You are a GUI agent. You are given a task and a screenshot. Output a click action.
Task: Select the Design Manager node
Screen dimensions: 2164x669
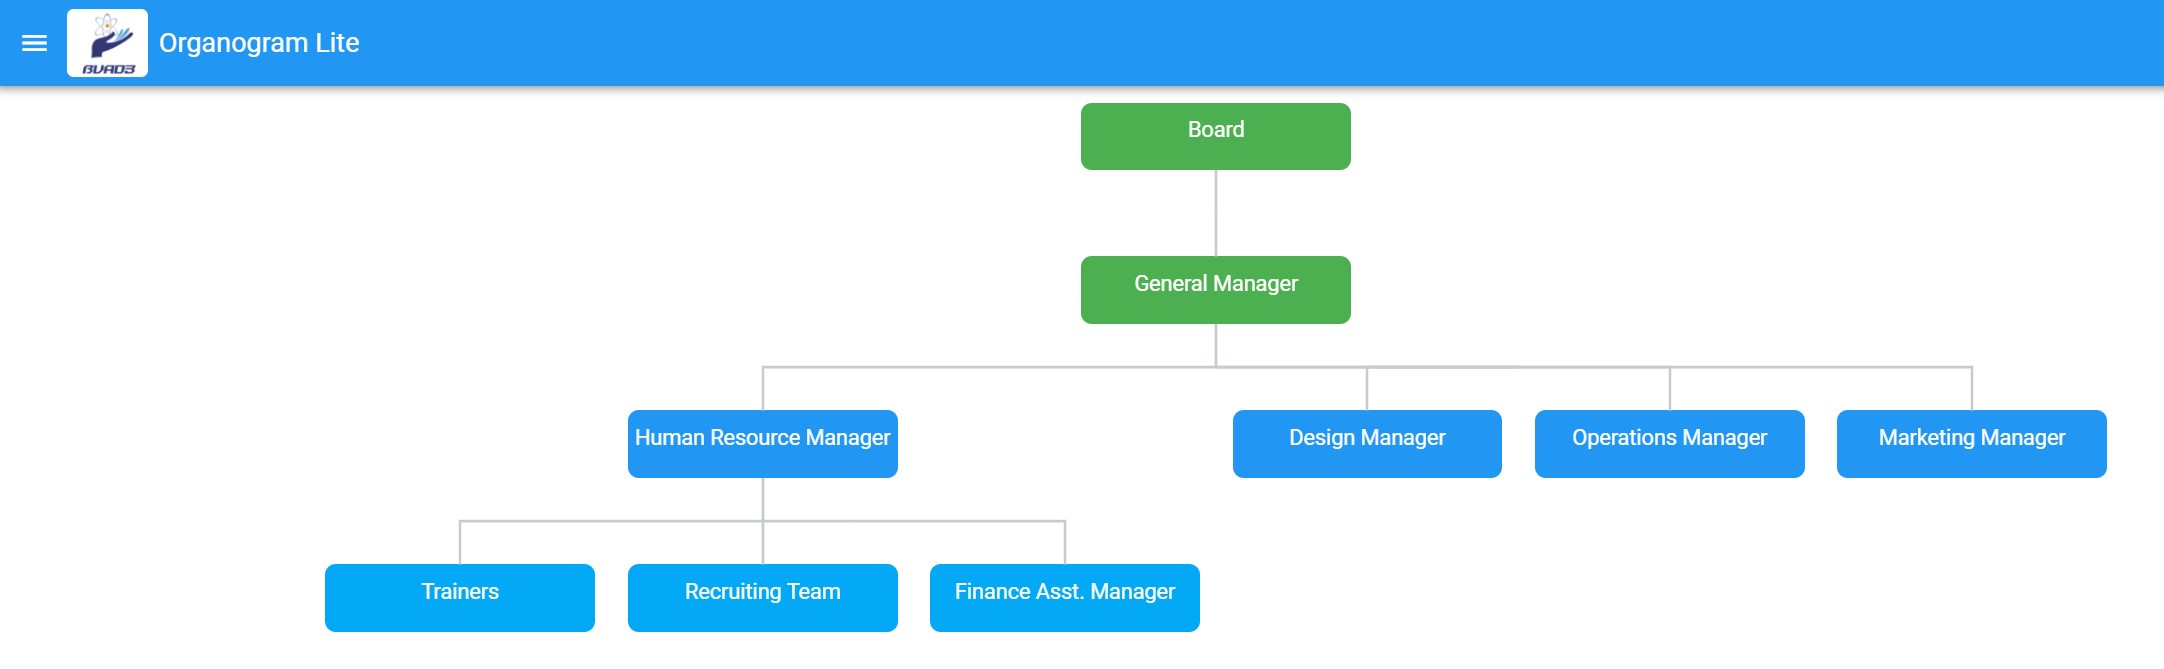1366,443
